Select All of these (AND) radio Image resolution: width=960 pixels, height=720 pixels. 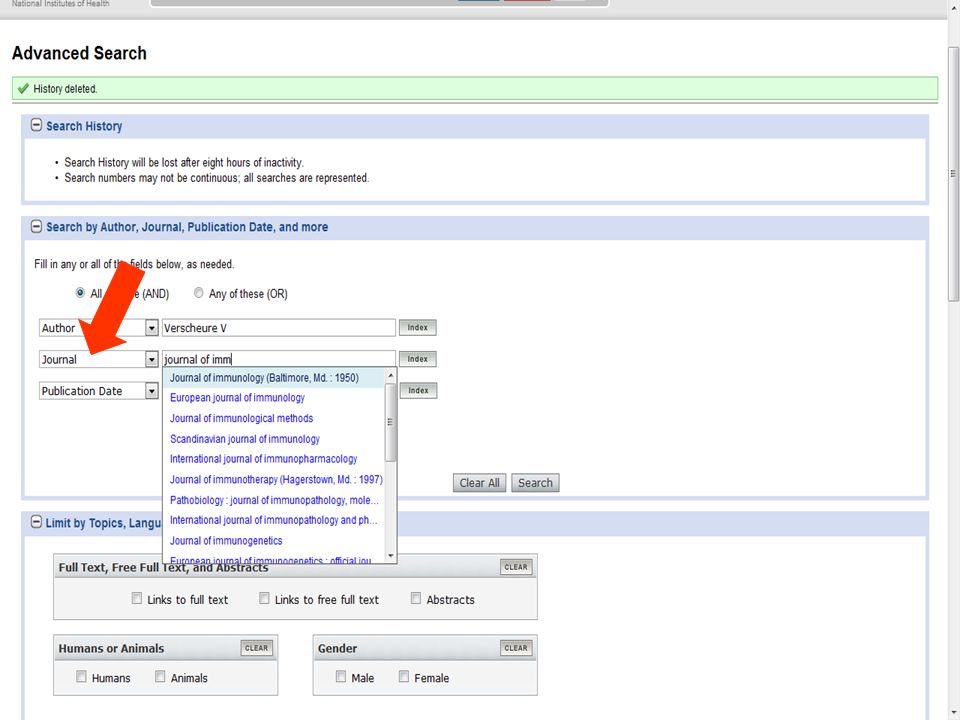coord(80,293)
